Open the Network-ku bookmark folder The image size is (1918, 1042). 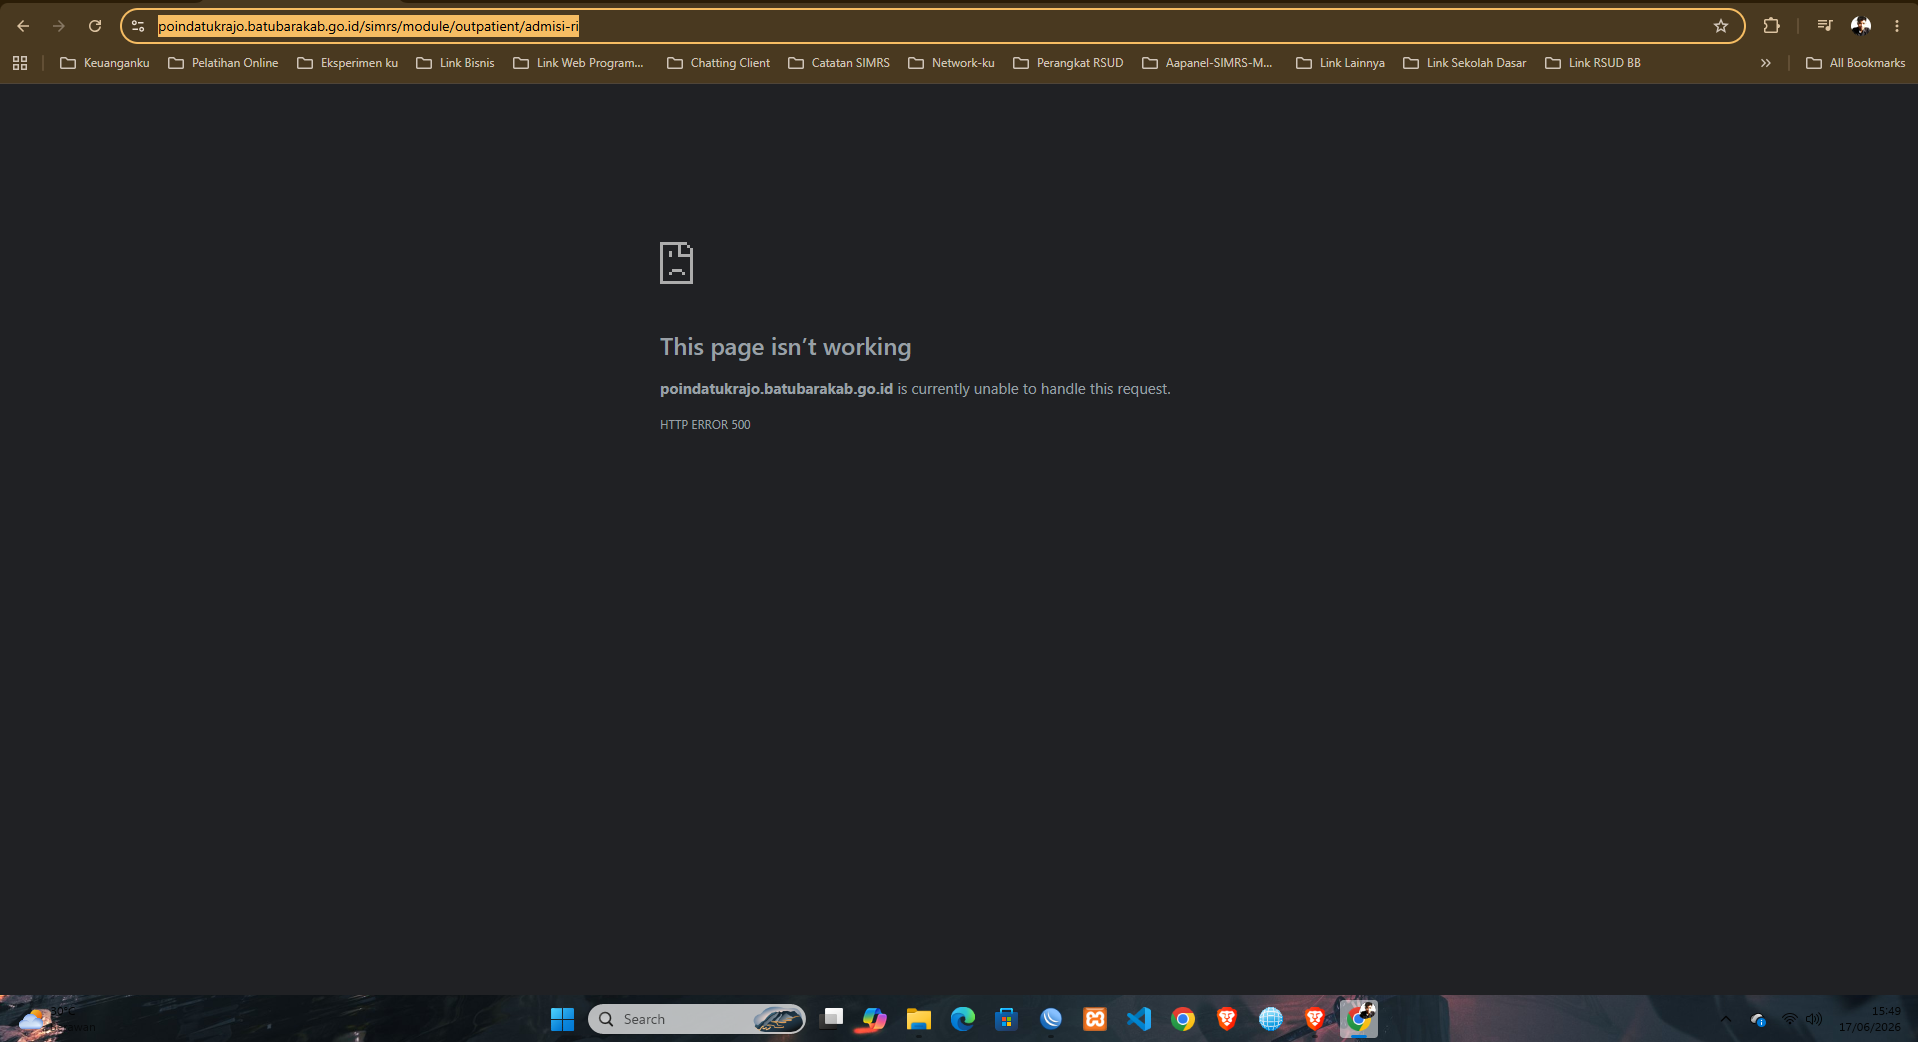pos(952,63)
